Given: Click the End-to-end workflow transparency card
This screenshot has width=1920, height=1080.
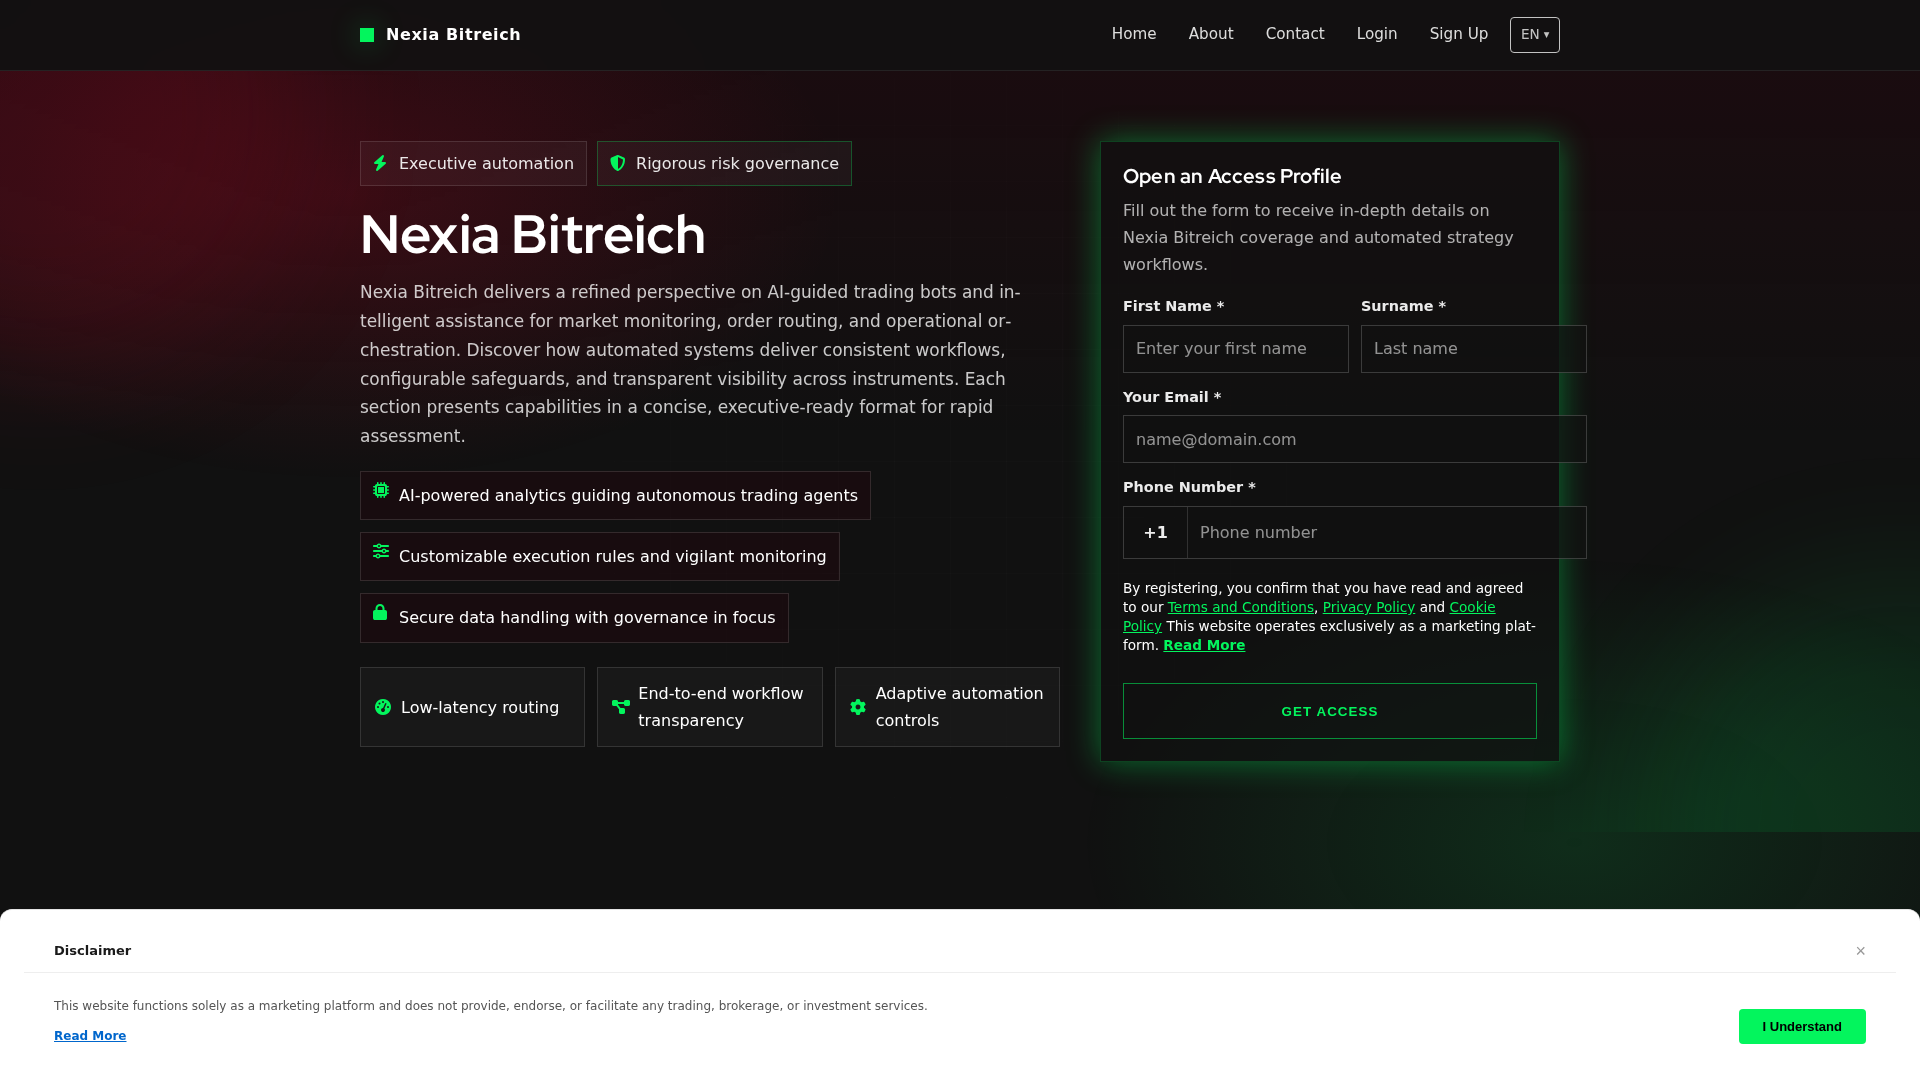Looking at the screenshot, I should [710, 707].
